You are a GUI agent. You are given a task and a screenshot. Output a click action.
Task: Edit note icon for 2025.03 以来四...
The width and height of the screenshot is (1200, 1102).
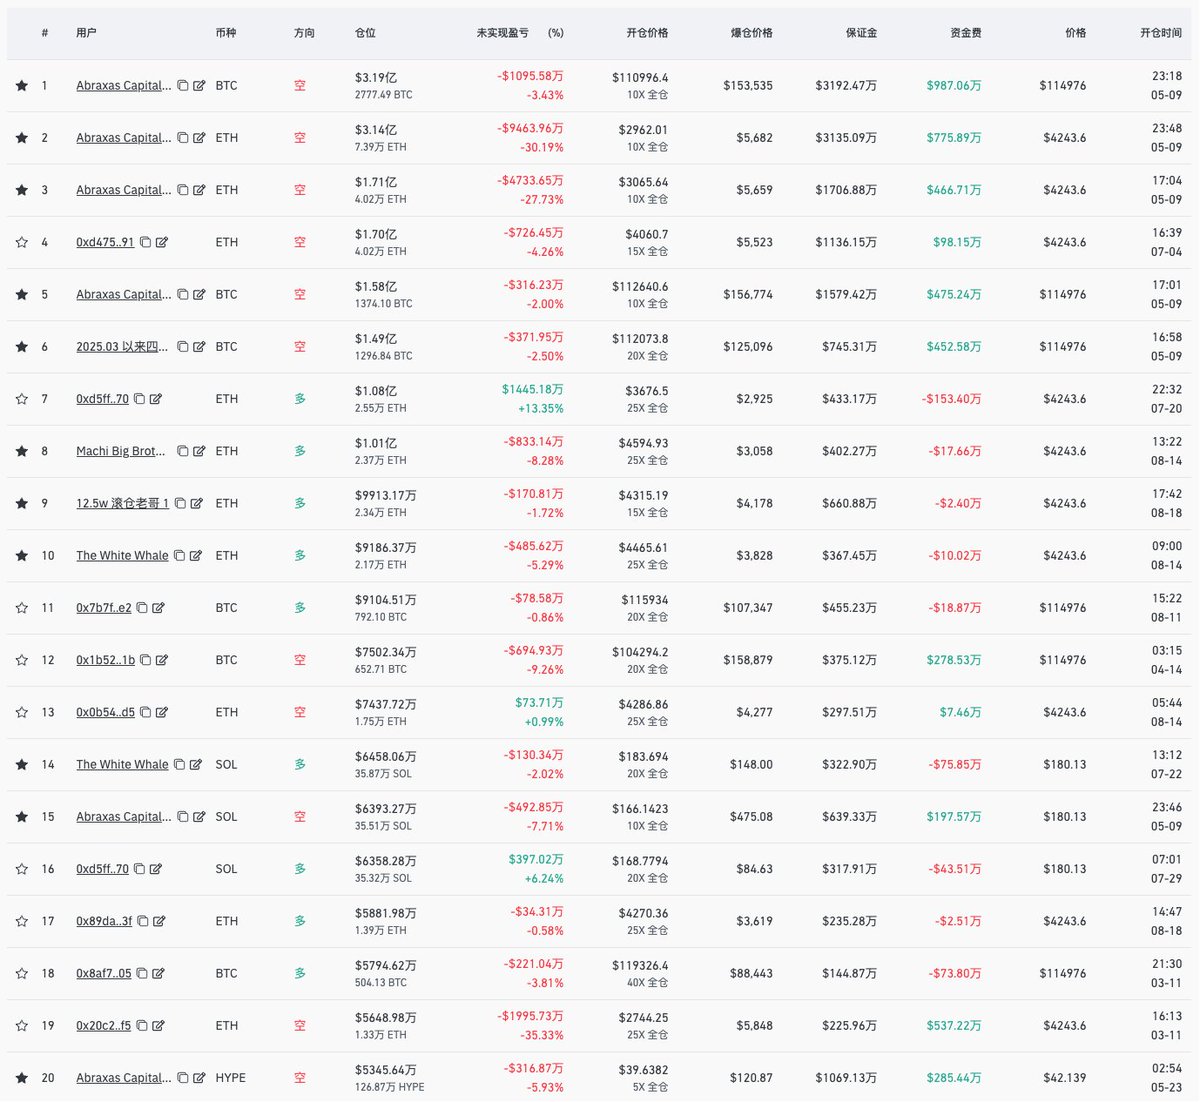tap(199, 347)
